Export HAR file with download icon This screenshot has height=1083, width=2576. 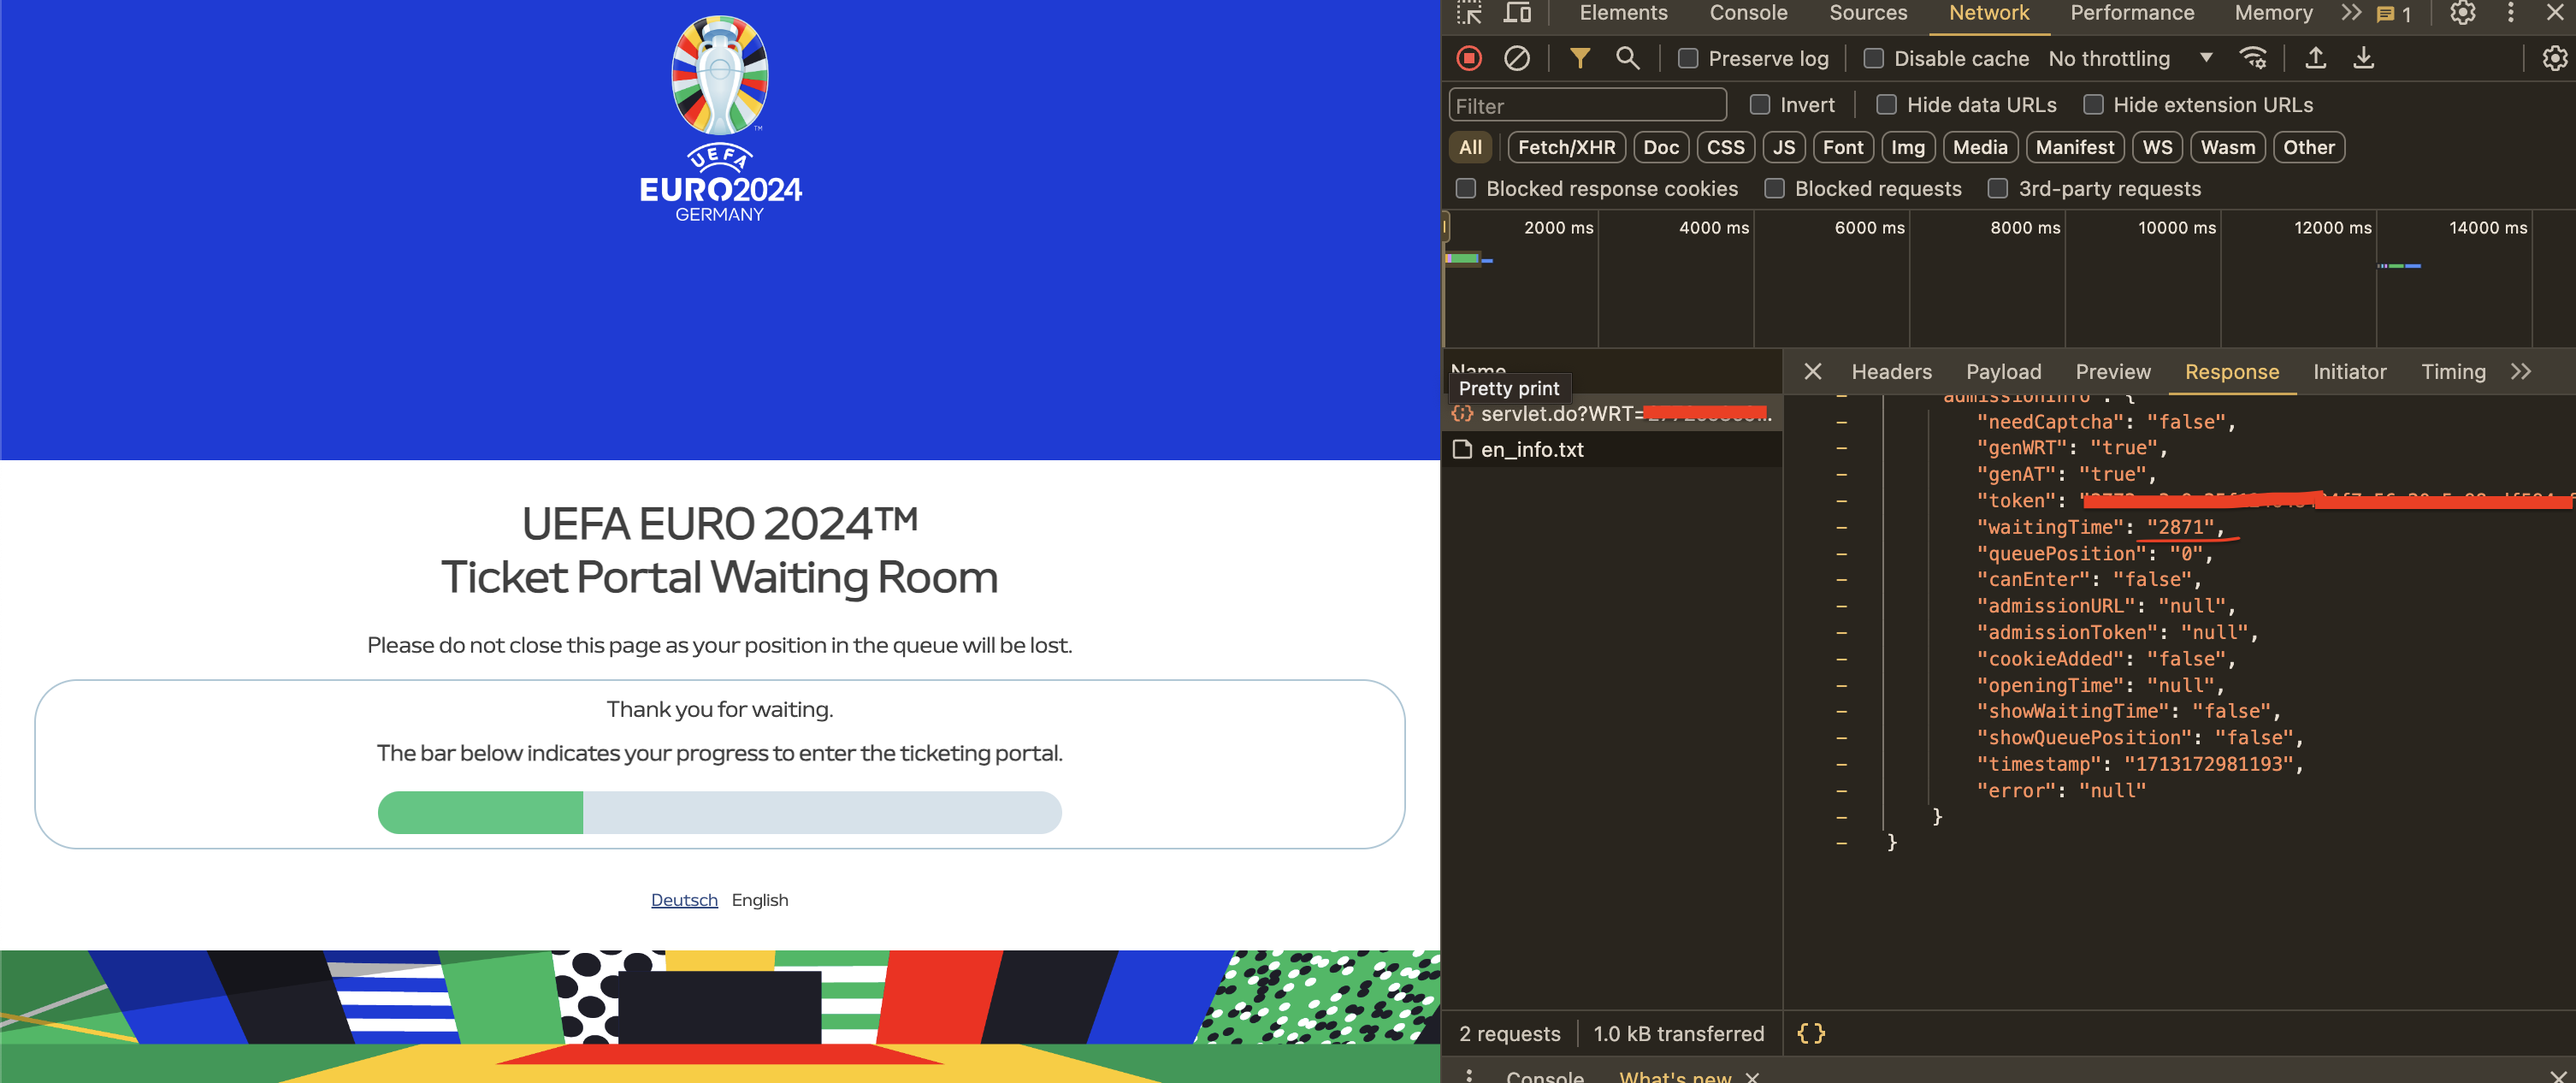pos(2364,58)
